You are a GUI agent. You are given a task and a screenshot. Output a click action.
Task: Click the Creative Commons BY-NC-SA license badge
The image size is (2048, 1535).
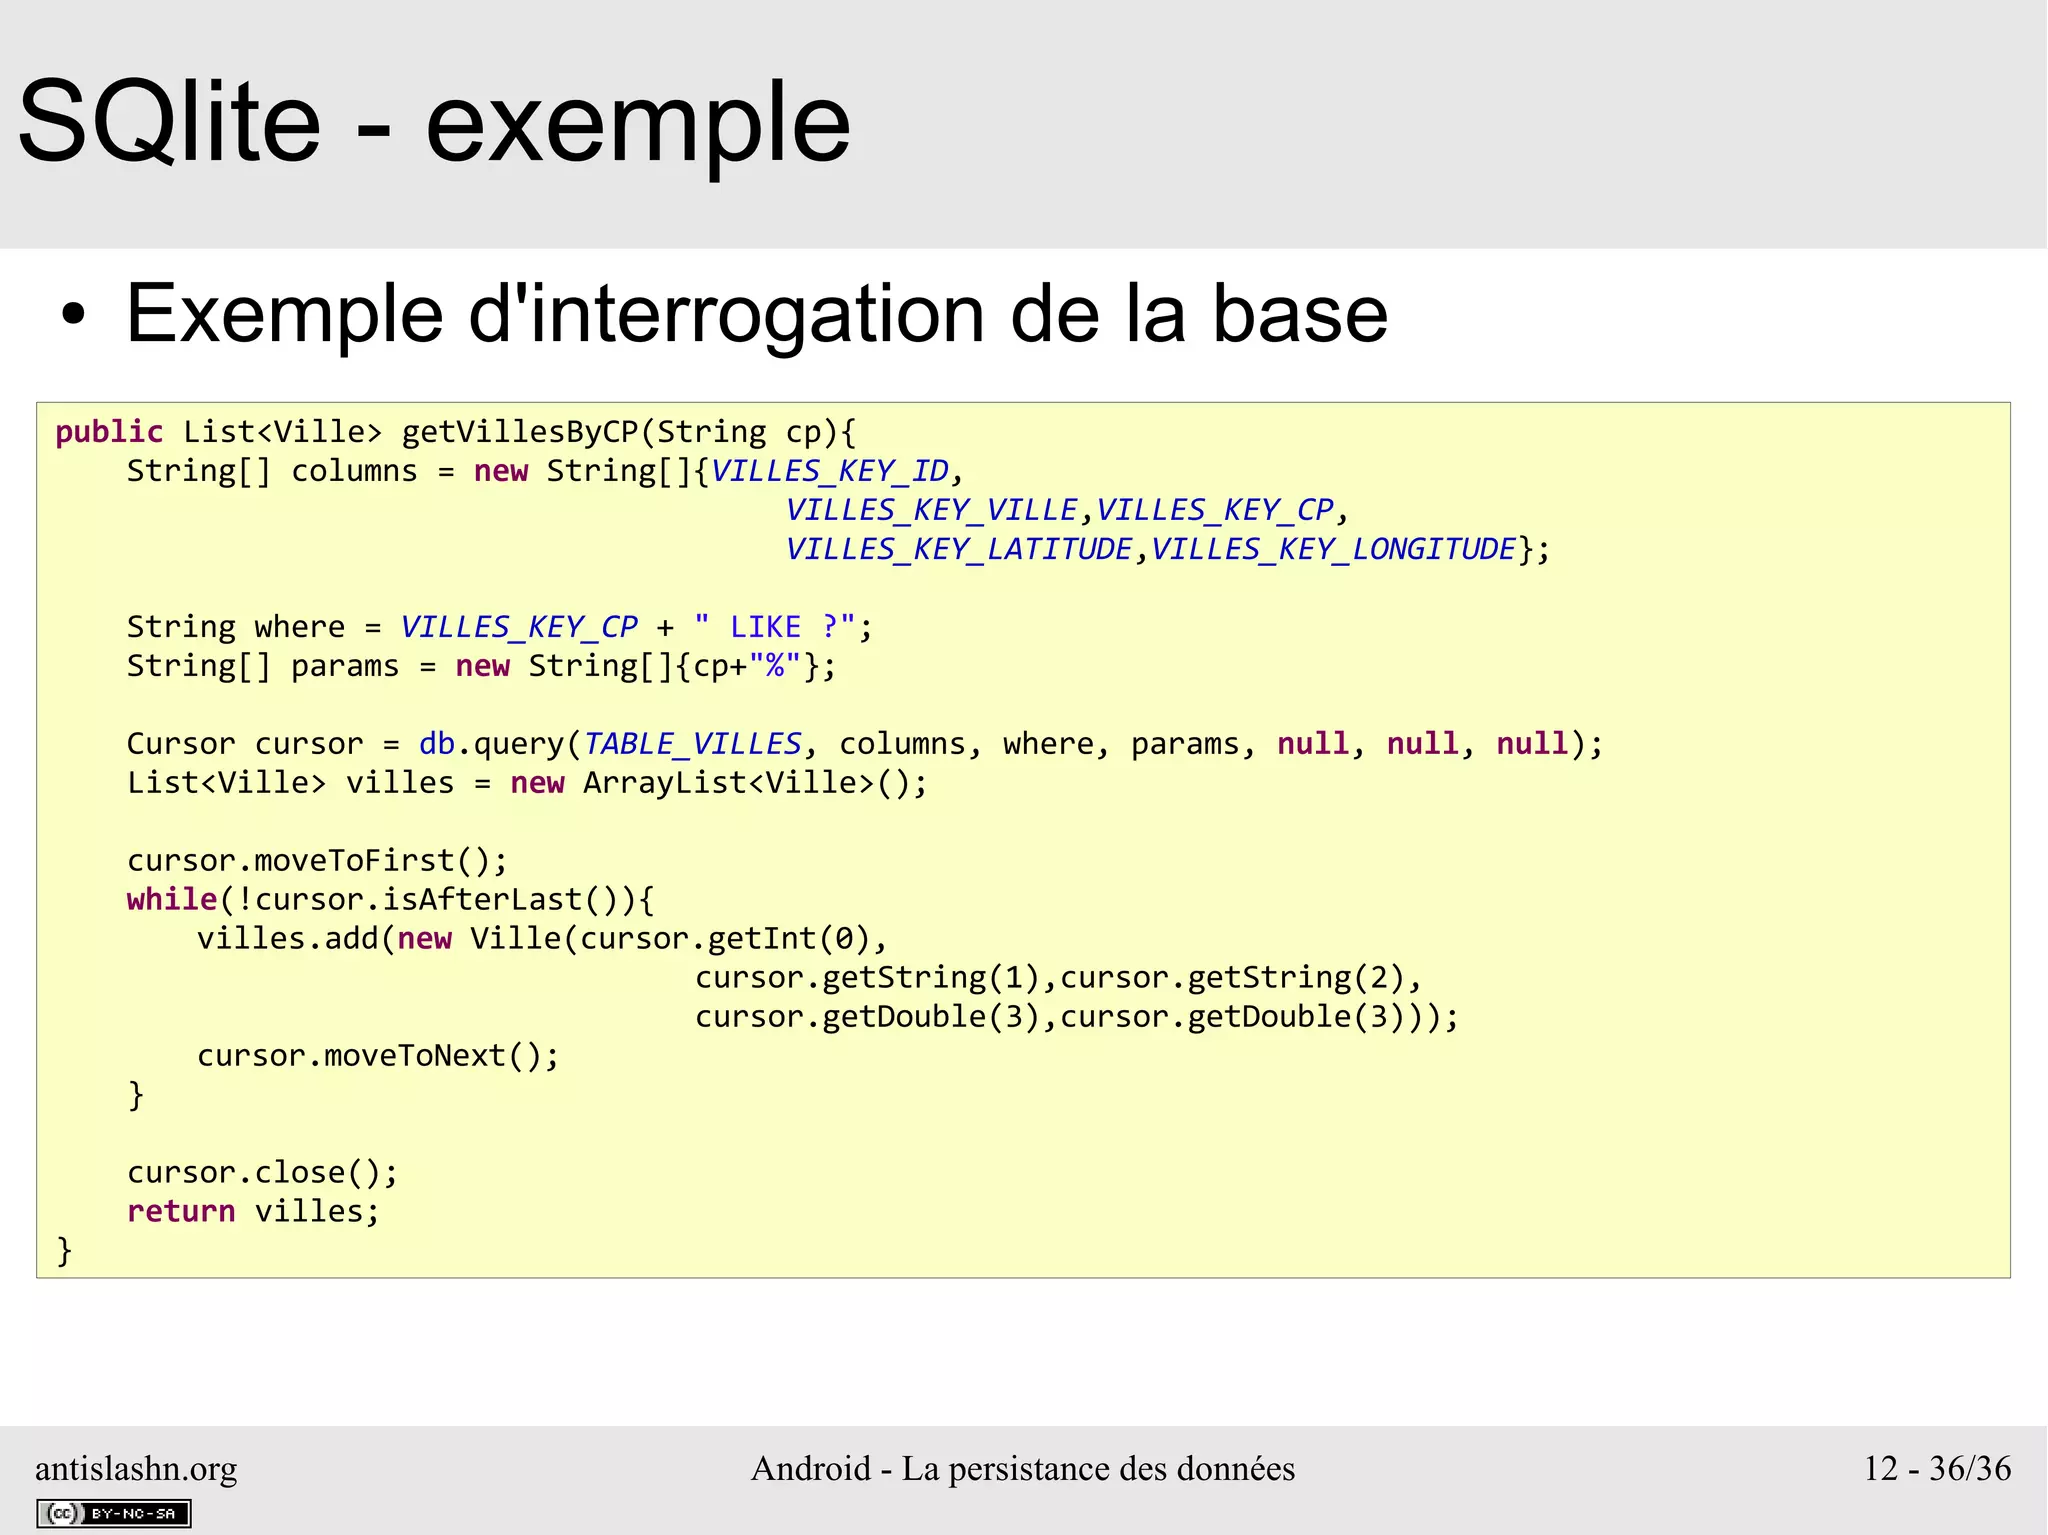click(x=114, y=1513)
